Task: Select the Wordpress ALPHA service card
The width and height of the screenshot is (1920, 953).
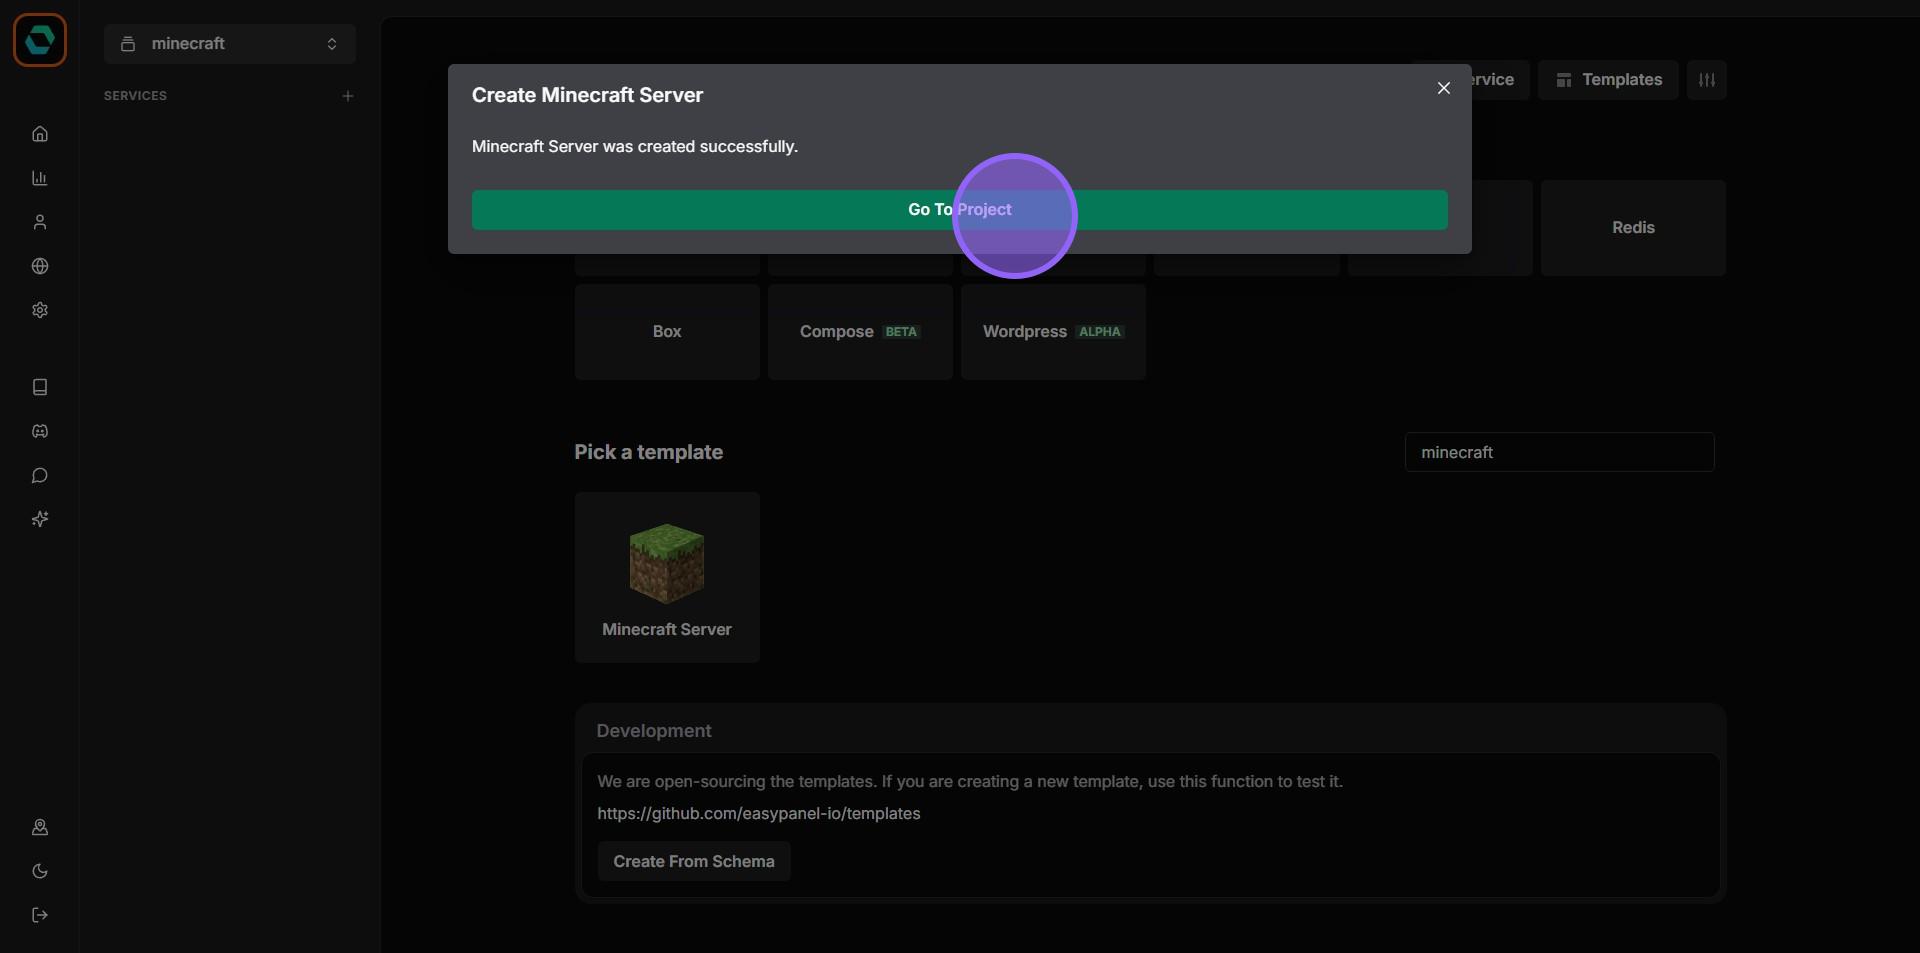Action: 1053,332
